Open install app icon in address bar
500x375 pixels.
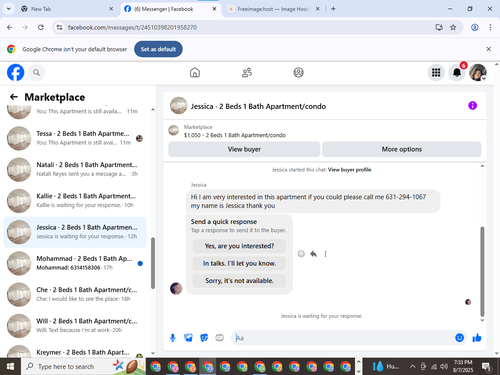point(439,27)
